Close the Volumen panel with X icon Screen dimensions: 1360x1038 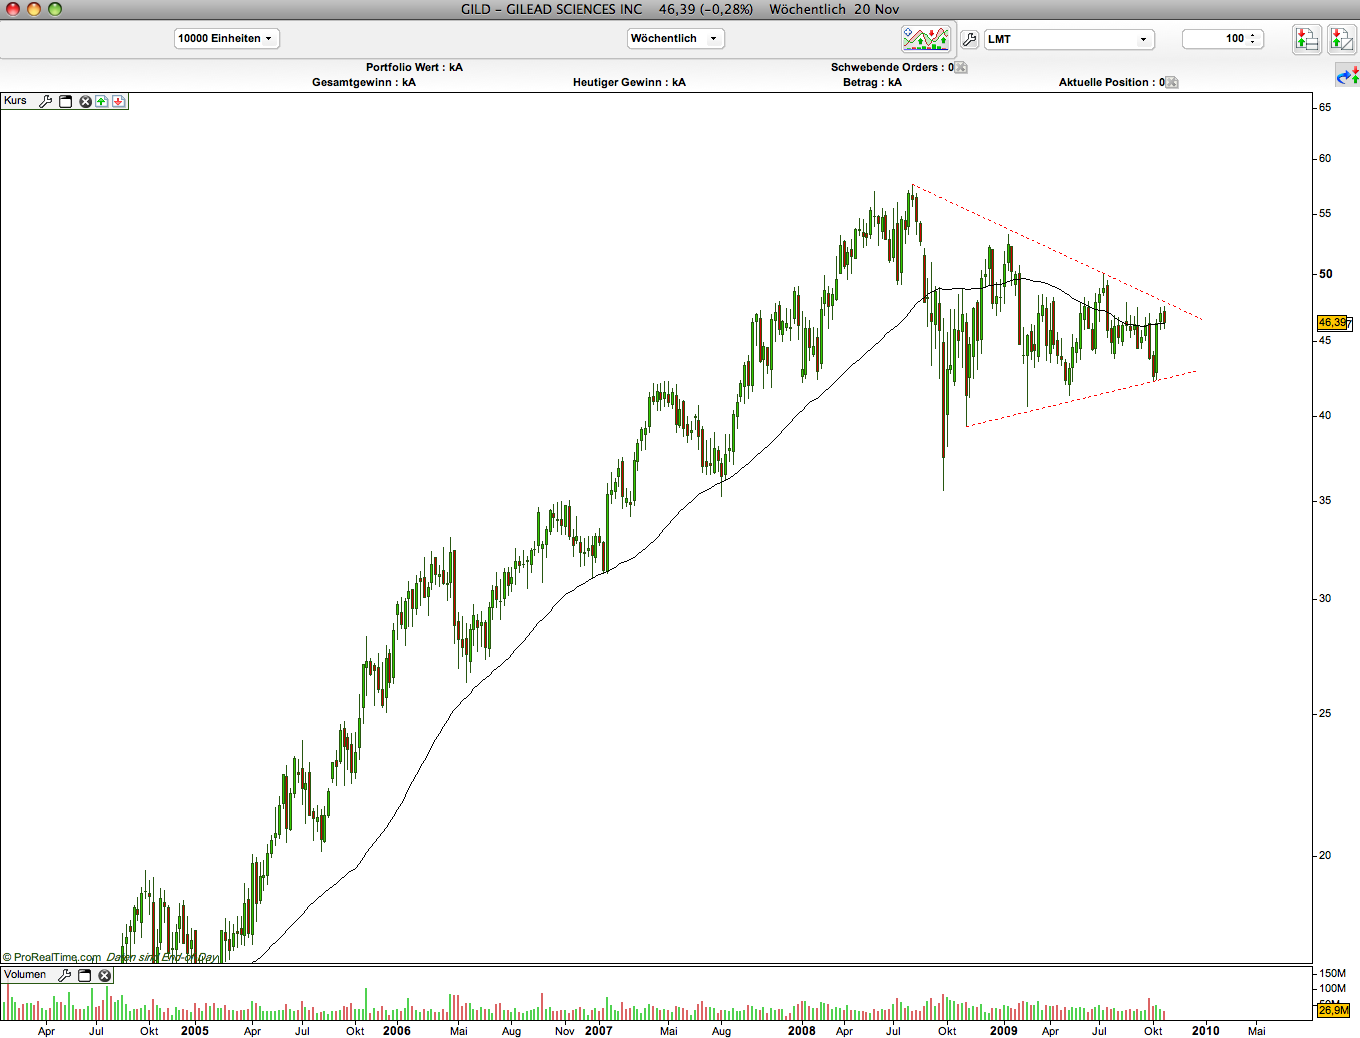coord(104,975)
